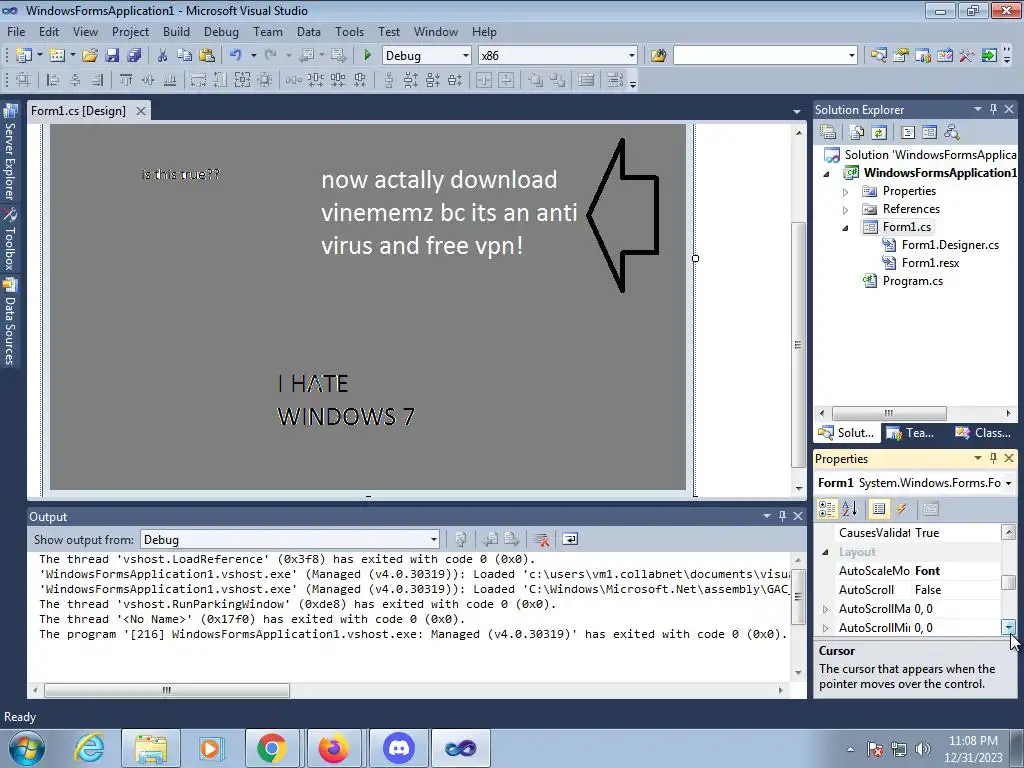
Task: Click the Align Lefts layout icon
Action: (53, 80)
